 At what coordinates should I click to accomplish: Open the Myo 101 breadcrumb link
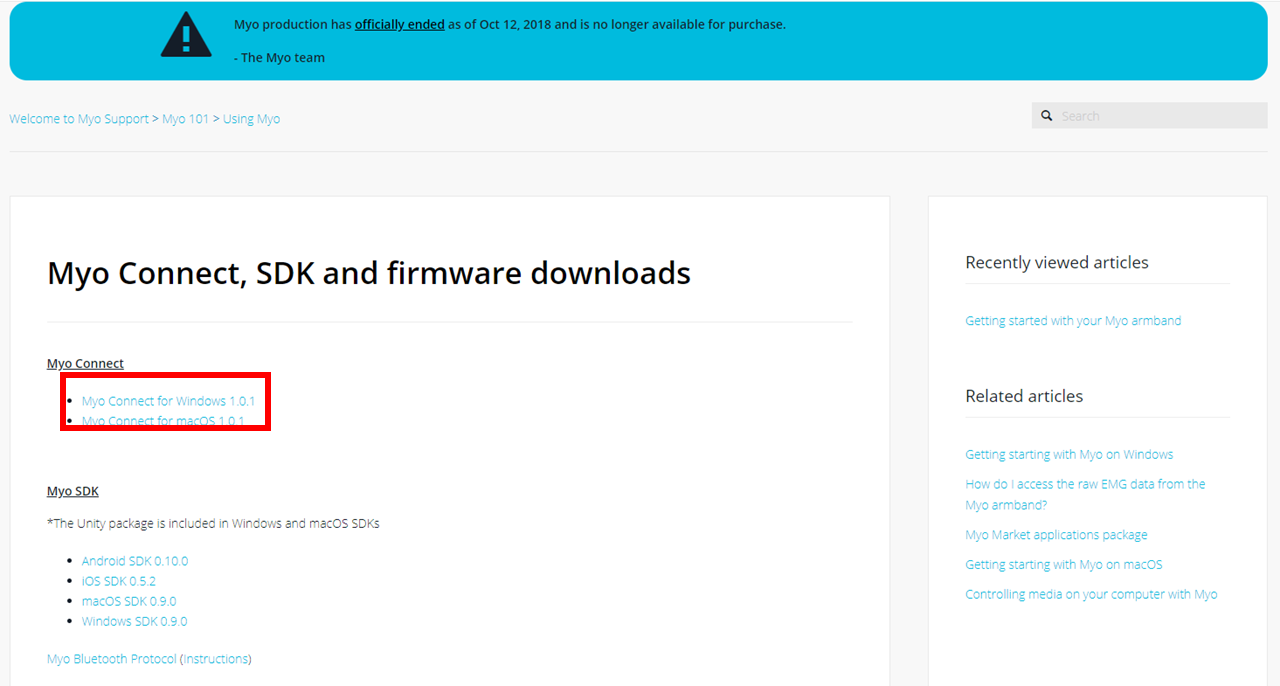(186, 118)
